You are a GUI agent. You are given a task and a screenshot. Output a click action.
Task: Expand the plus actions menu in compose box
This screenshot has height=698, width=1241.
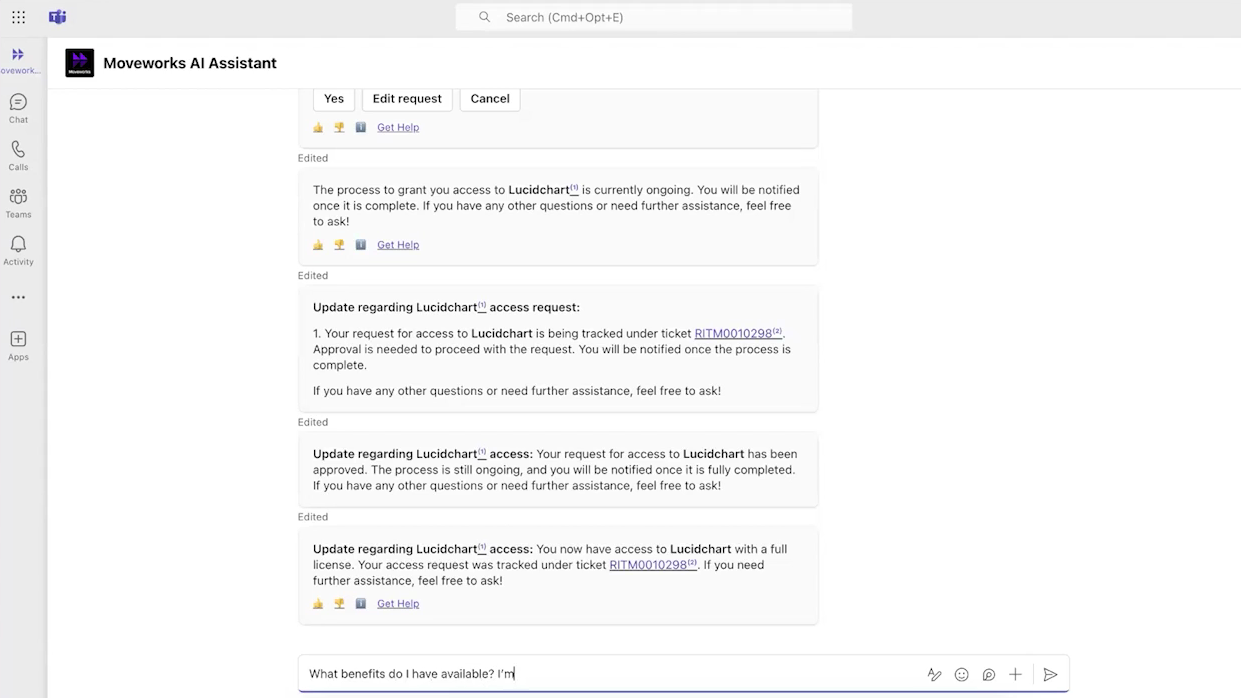tap(1015, 675)
